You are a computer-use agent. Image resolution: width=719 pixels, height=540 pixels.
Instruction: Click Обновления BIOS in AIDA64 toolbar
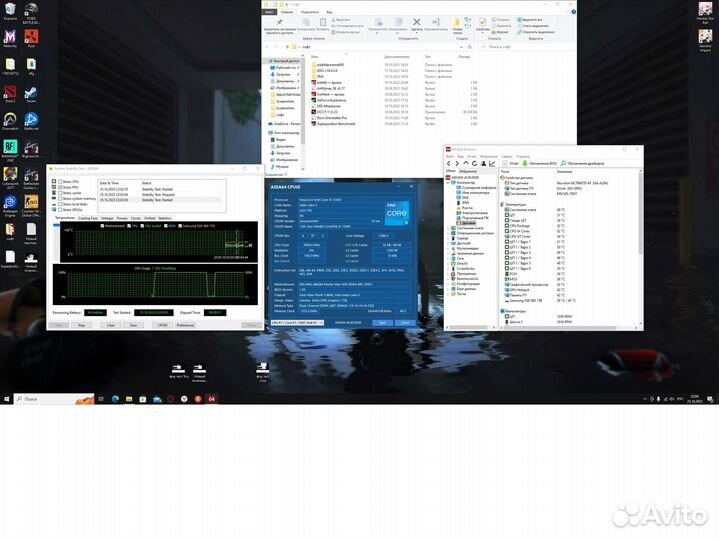540,164
